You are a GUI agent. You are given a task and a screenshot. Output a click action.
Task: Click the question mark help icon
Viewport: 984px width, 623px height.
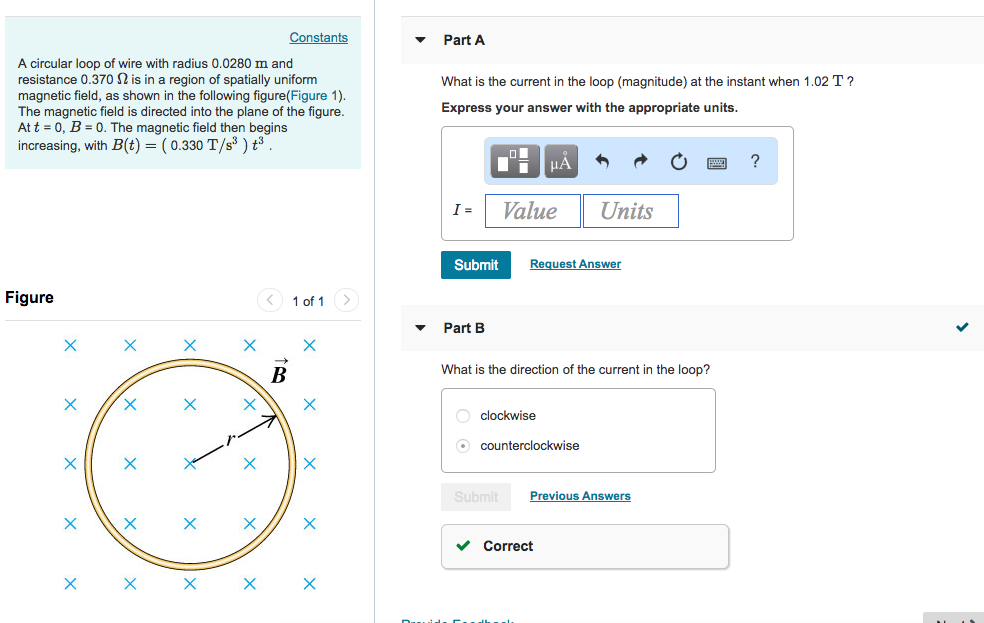click(755, 161)
